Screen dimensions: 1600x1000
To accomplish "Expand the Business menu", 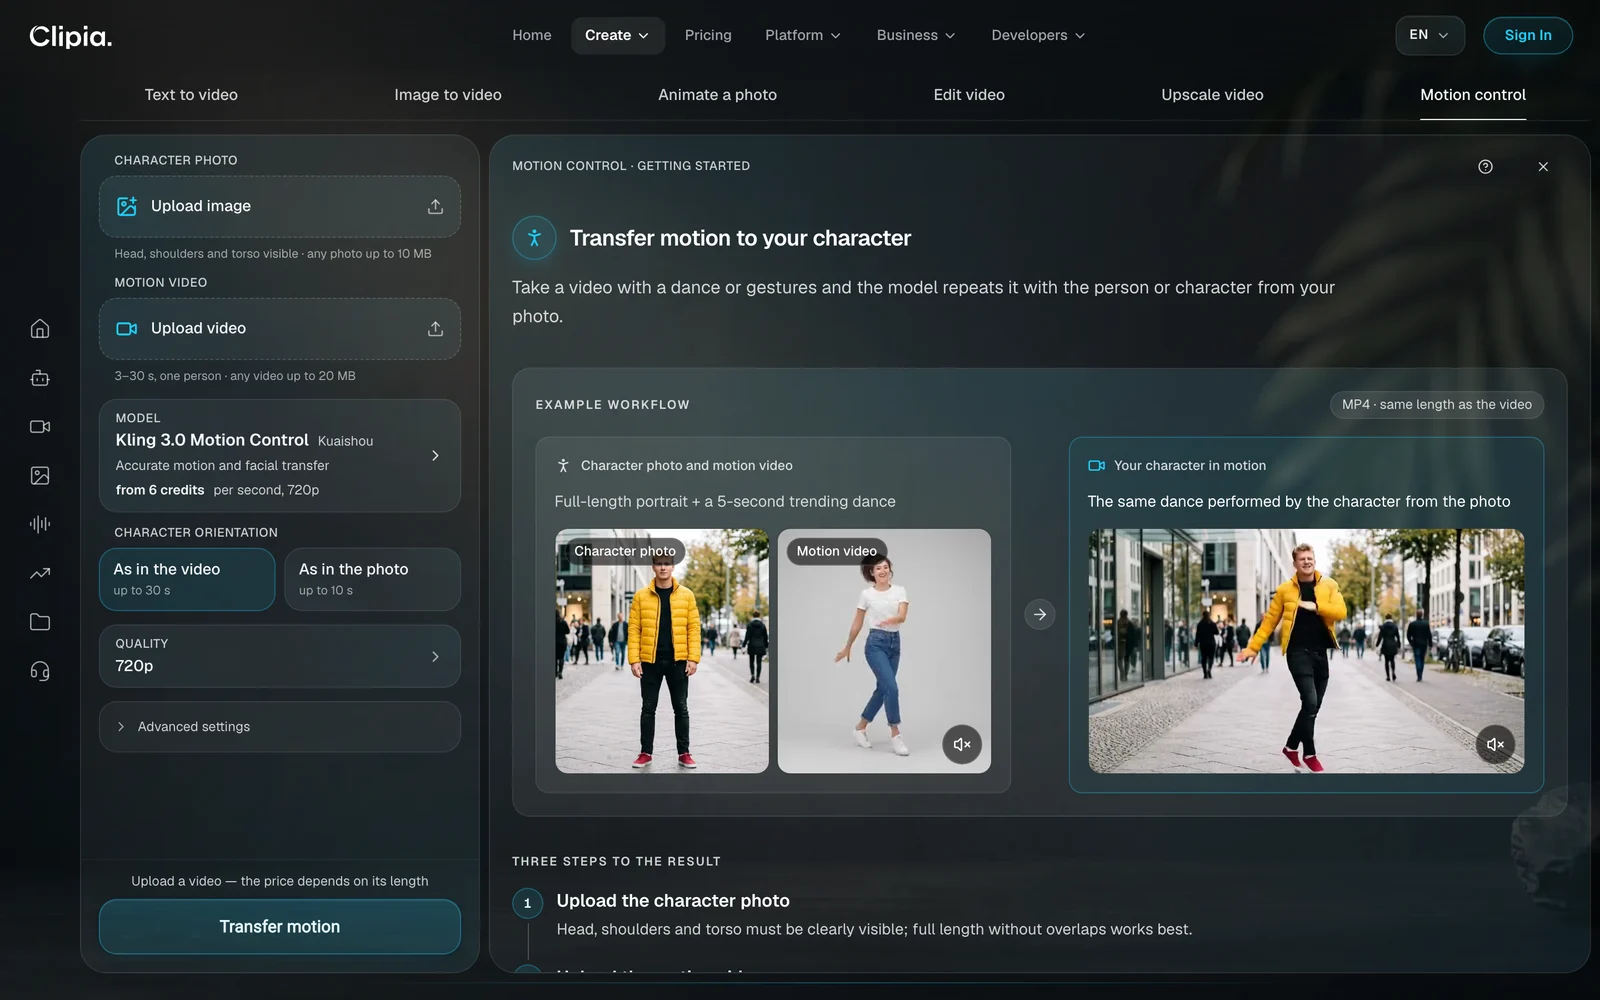I will pos(916,35).
